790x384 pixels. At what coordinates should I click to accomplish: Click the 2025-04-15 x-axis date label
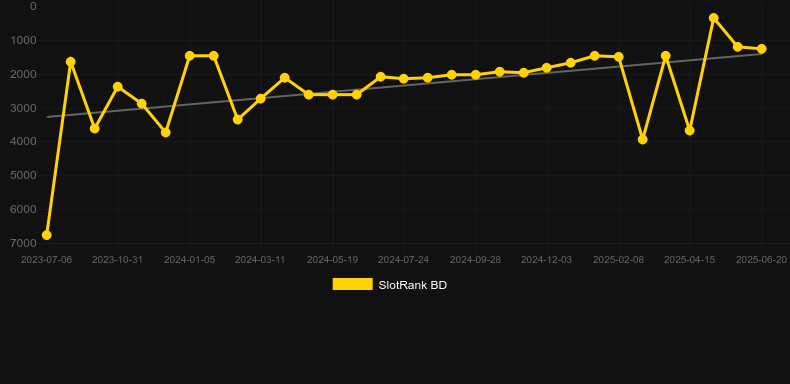tap(690, 260)
